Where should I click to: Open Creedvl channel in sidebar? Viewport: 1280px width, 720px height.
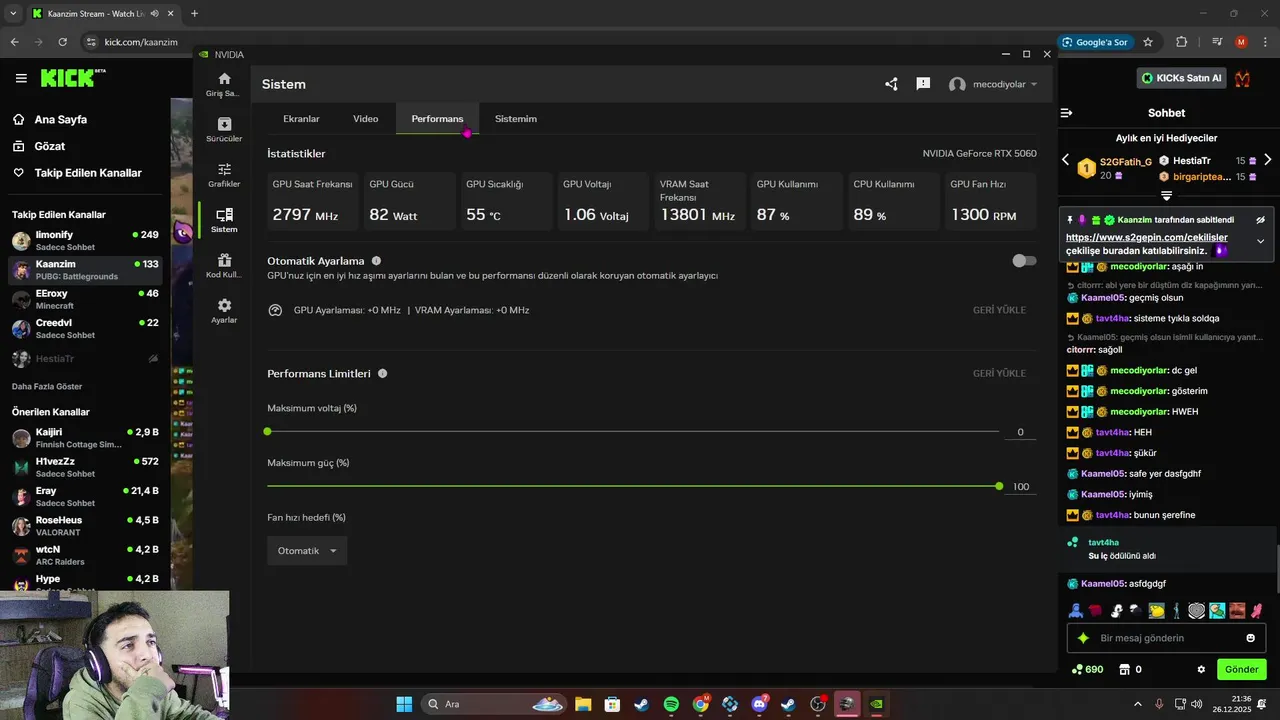pyautogui.click(x=85, y=329)
